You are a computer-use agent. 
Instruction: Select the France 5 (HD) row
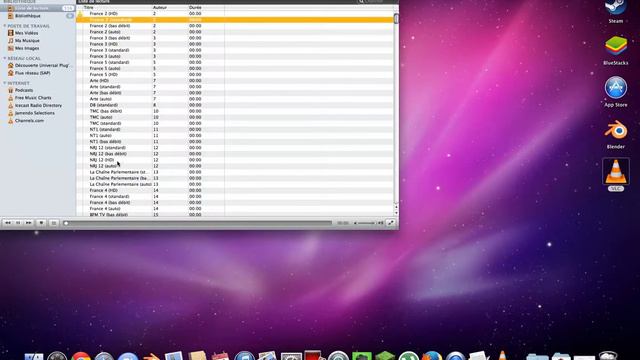pos(235,75)
